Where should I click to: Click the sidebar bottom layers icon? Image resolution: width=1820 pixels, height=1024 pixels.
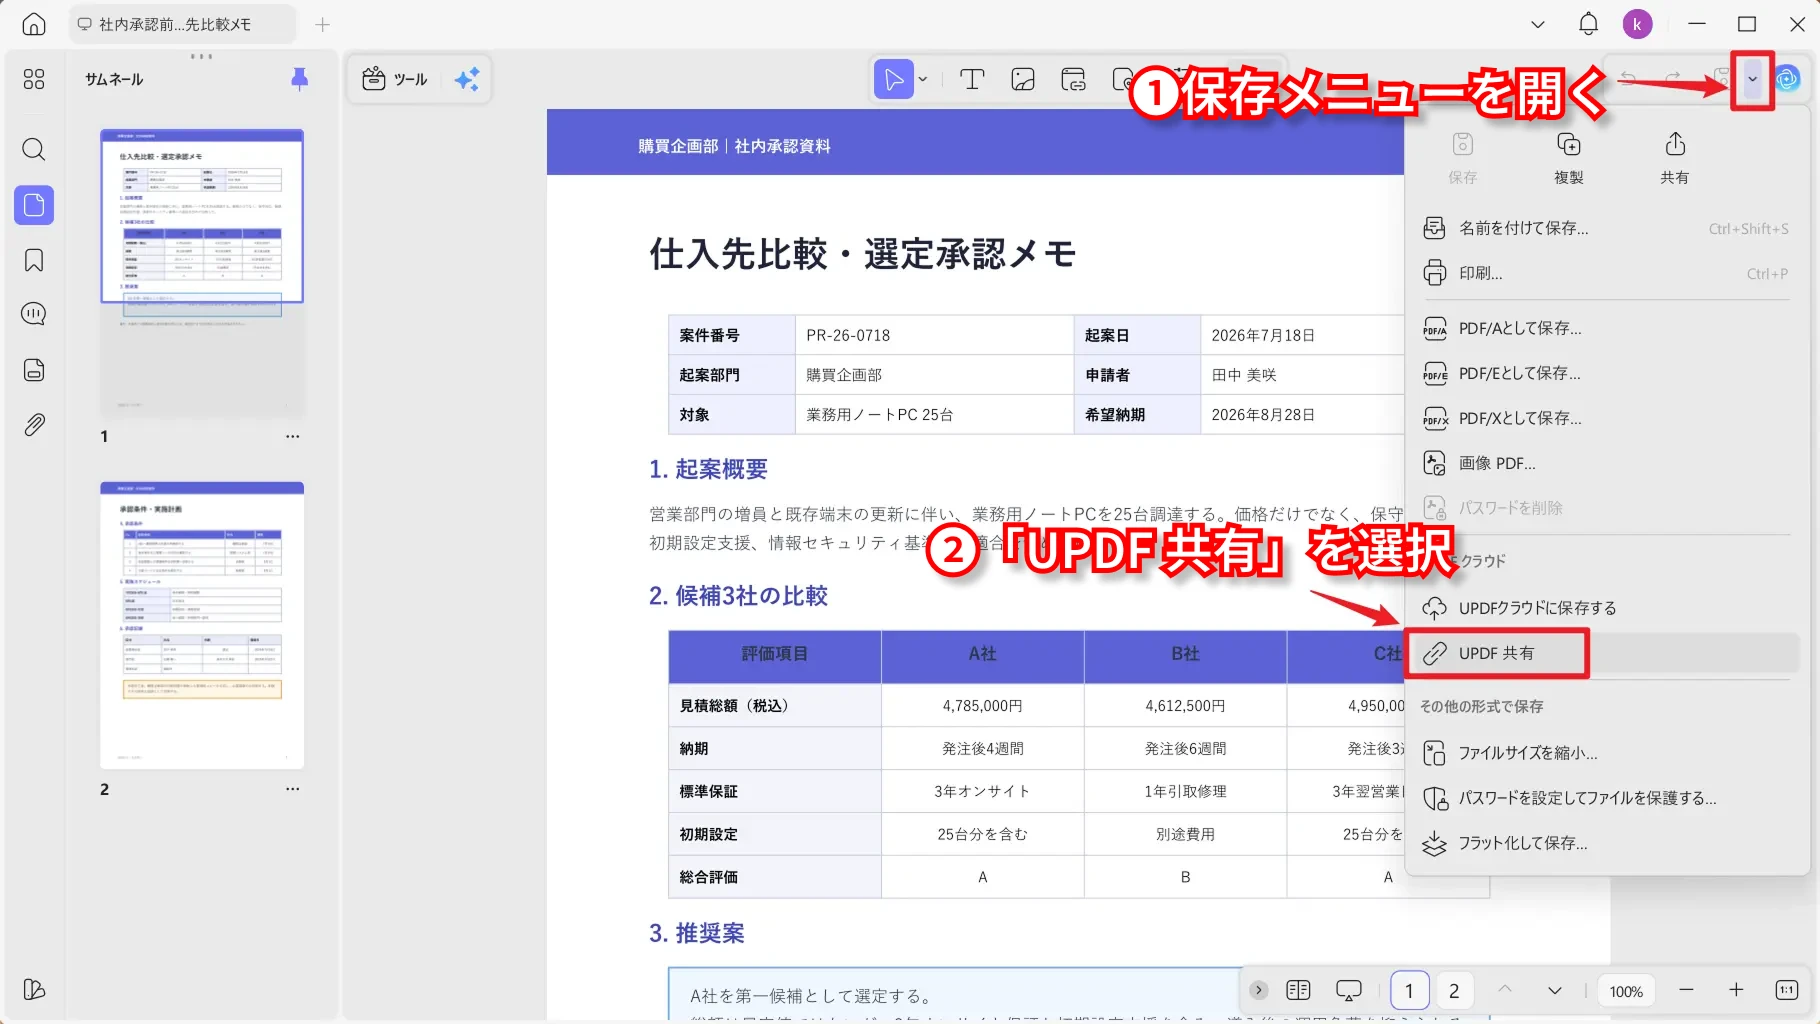click(x=34, y=989)
